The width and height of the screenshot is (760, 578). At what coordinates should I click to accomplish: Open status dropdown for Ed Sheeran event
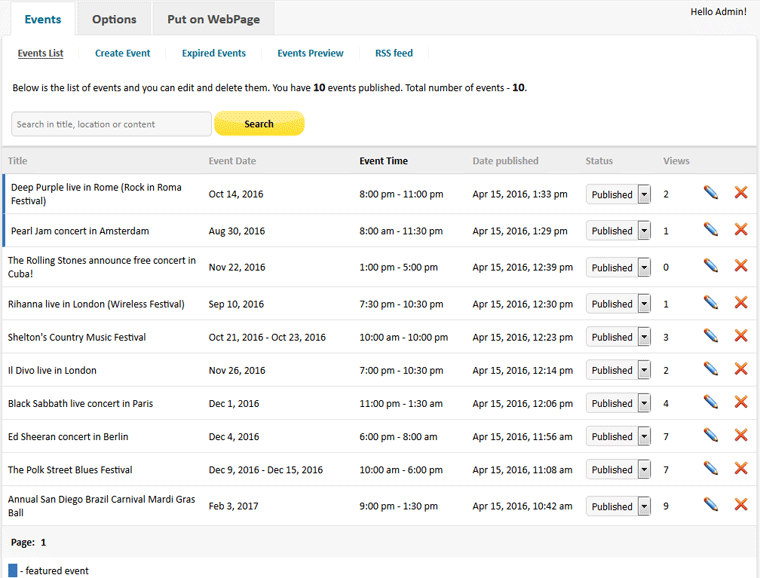pos(618,437)
